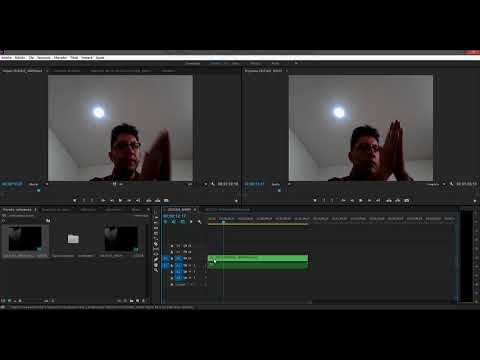The width and height of the screenshot is (480, 360).
Task: Select the folder bin in the Project panel
Action: 73,239
